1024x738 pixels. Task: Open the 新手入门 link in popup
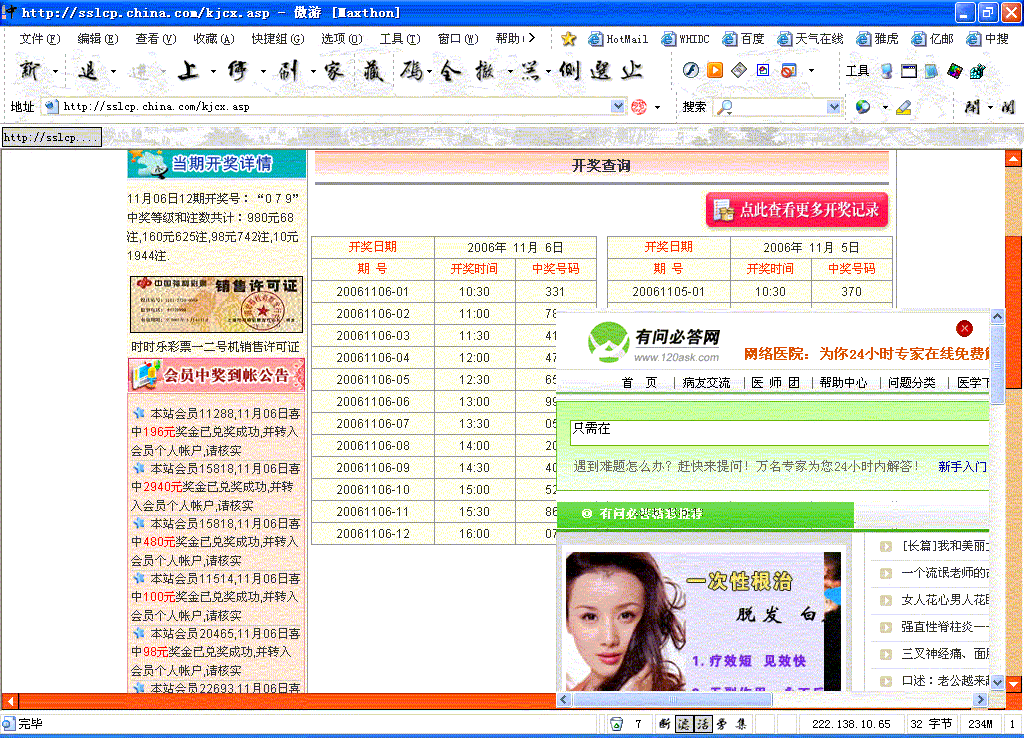tap(962, 466)
